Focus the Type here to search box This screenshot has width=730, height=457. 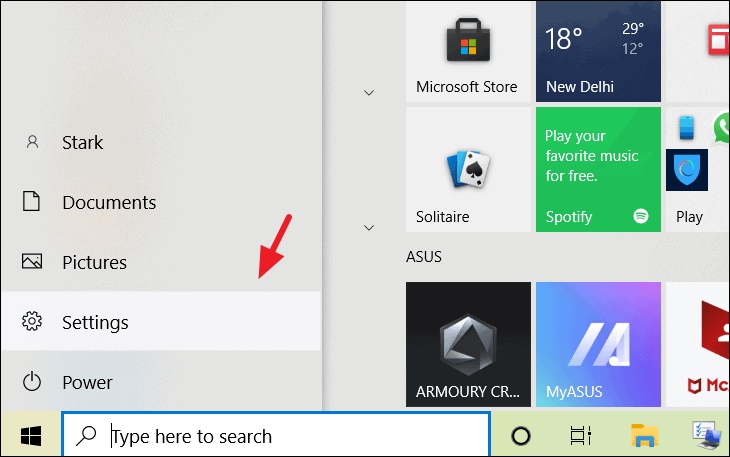tap(276, 436)
